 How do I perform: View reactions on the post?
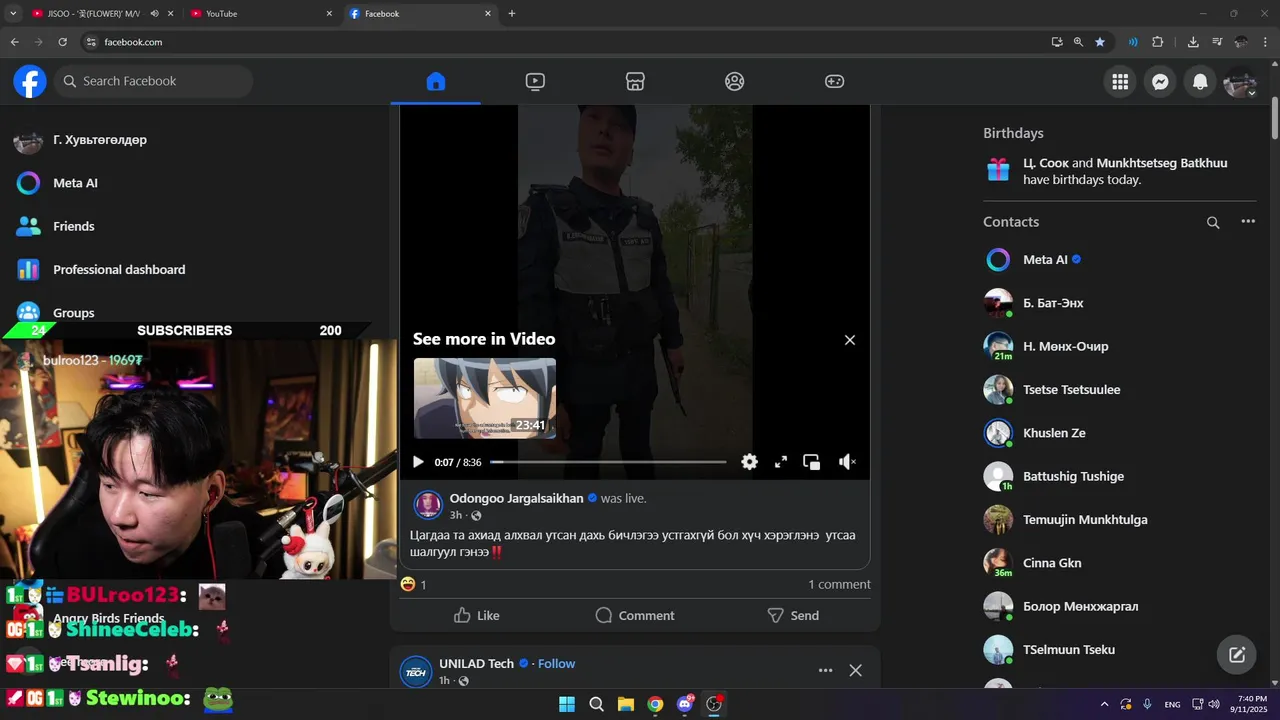tap(413, 584)
